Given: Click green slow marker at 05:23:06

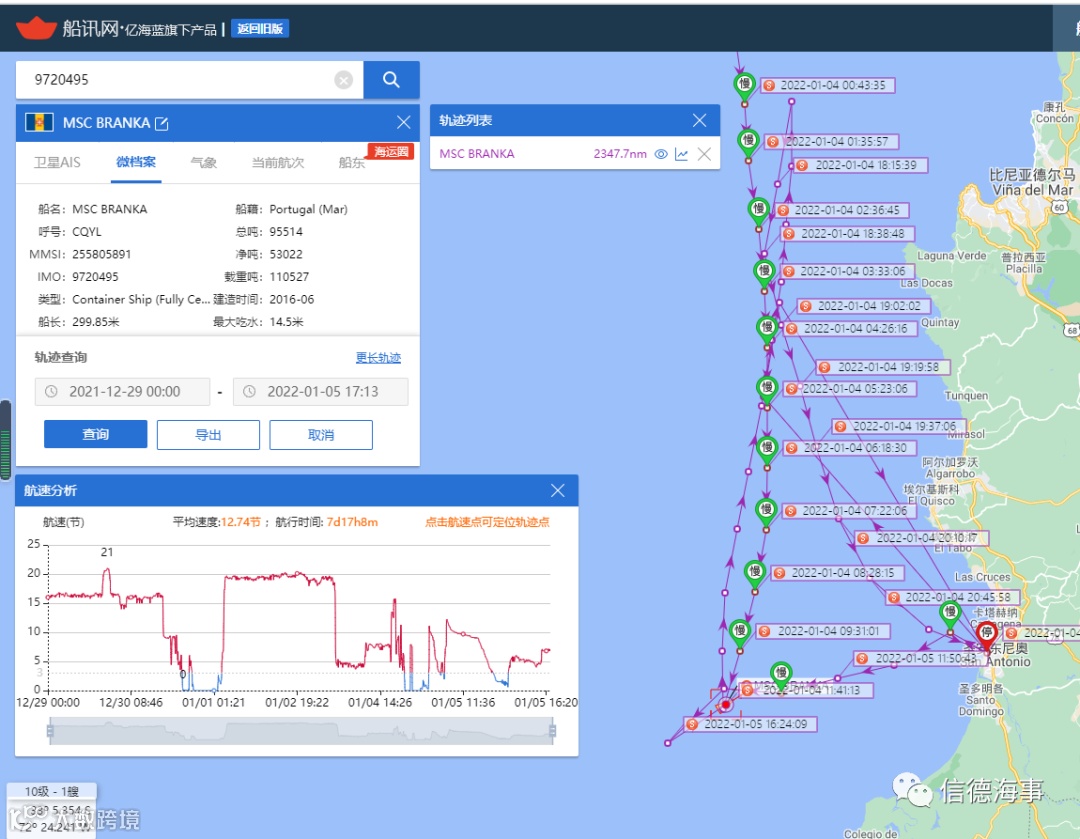Looking at the screenshot, I should (x=767, y=389).
